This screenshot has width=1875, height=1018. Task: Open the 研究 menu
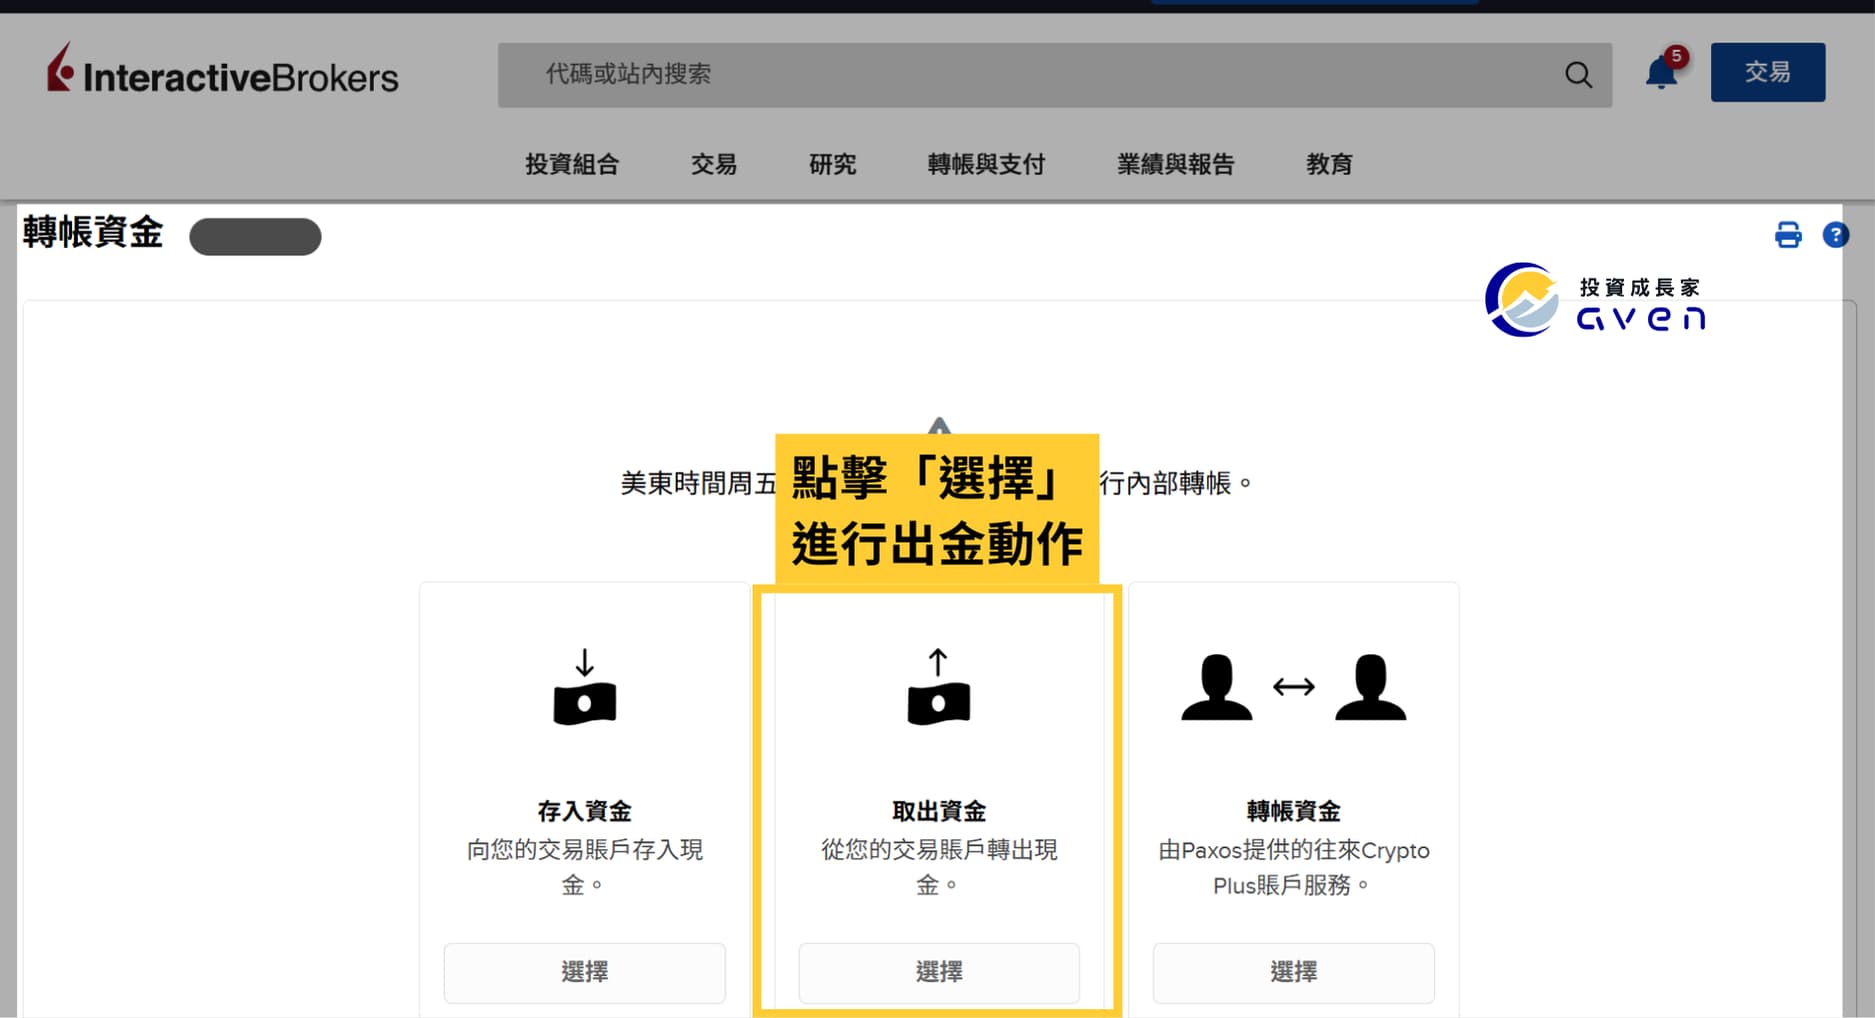tap(832, 164)
